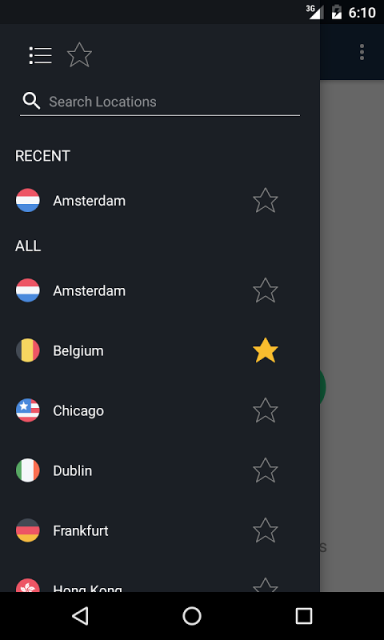Tap the Ireland flag for Dublin
384x640 pixels.
tap(28, 471)
